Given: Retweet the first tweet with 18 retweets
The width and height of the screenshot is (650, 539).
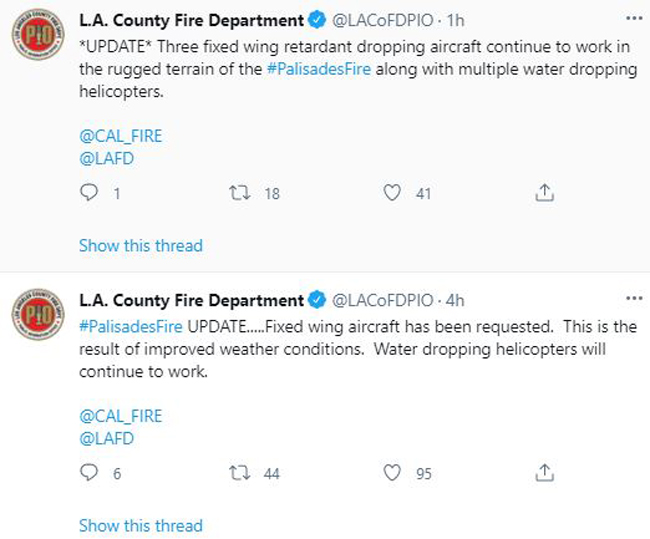Looking at the screenshot, I should (x=240, y=193).
